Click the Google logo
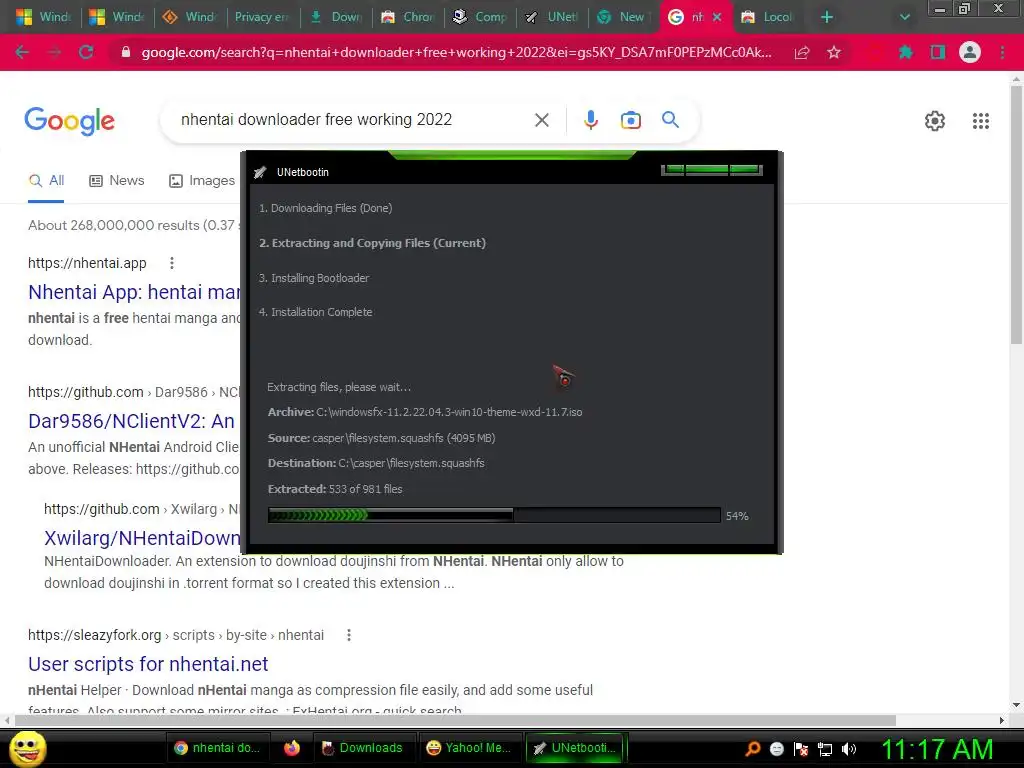Viewport: 1024px width, 768px height. (x=69, y=121)
